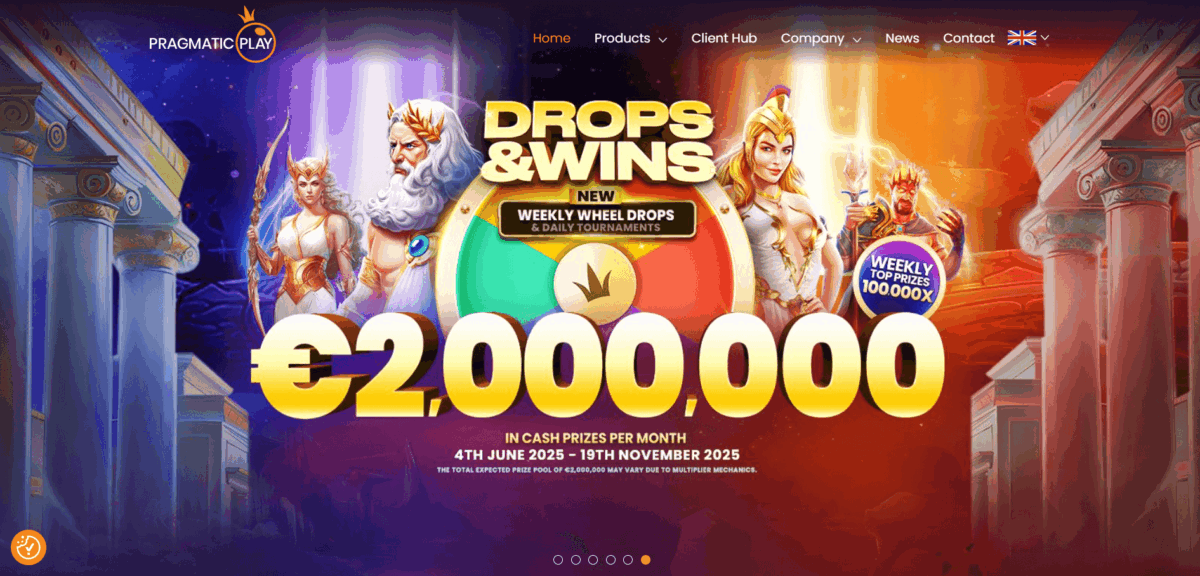
Task: Click the active orange carousel dot
Action: pyautogui.click(x=645, y=560)
